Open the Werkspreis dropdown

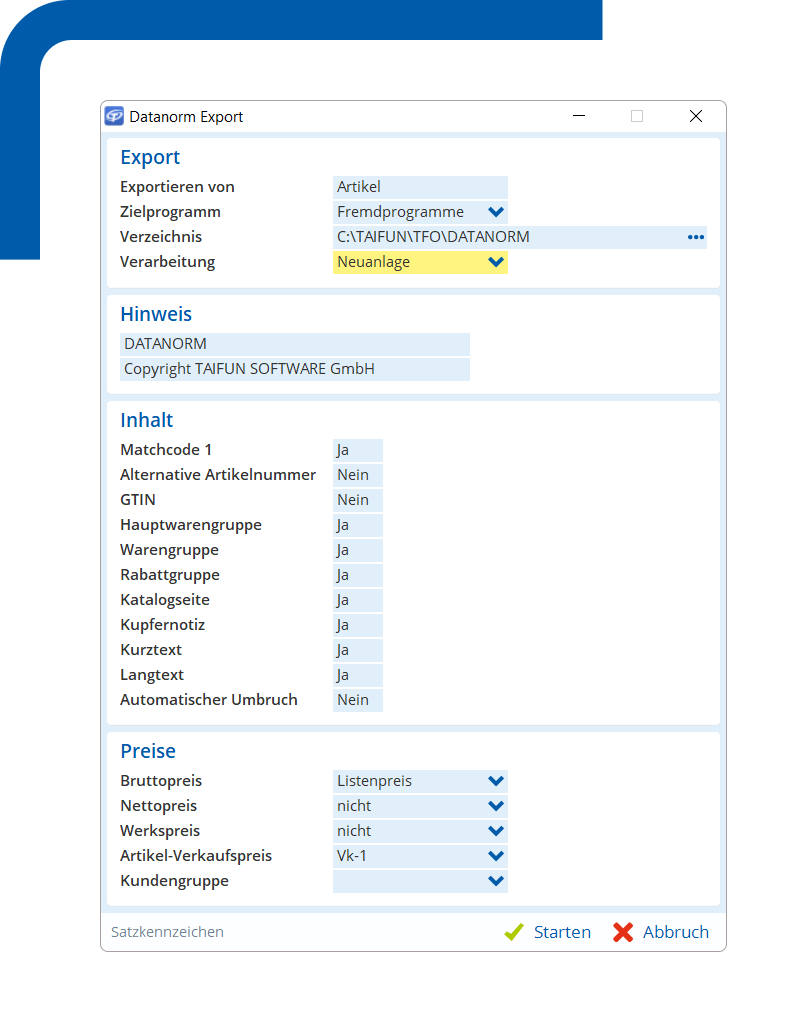[x=495, y=831]
